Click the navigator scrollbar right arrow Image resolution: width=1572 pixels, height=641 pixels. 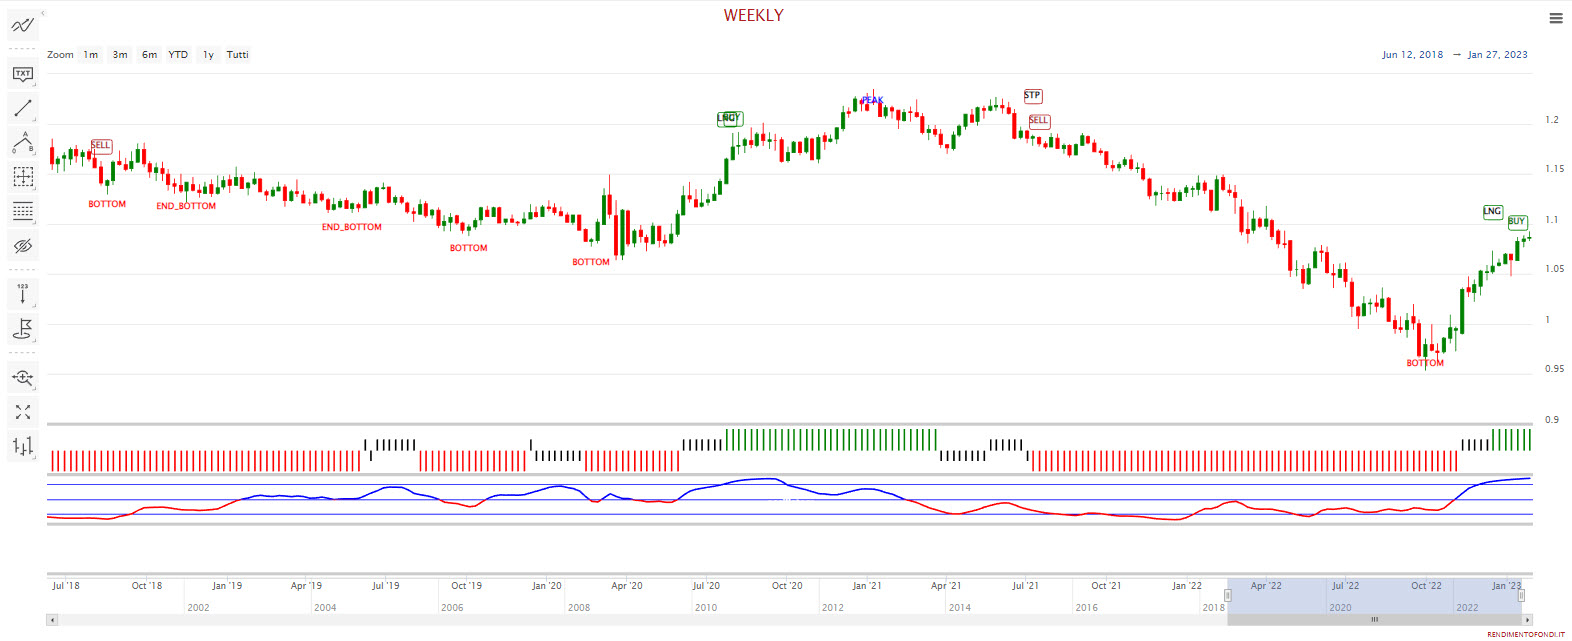(x=1526, y=620)
